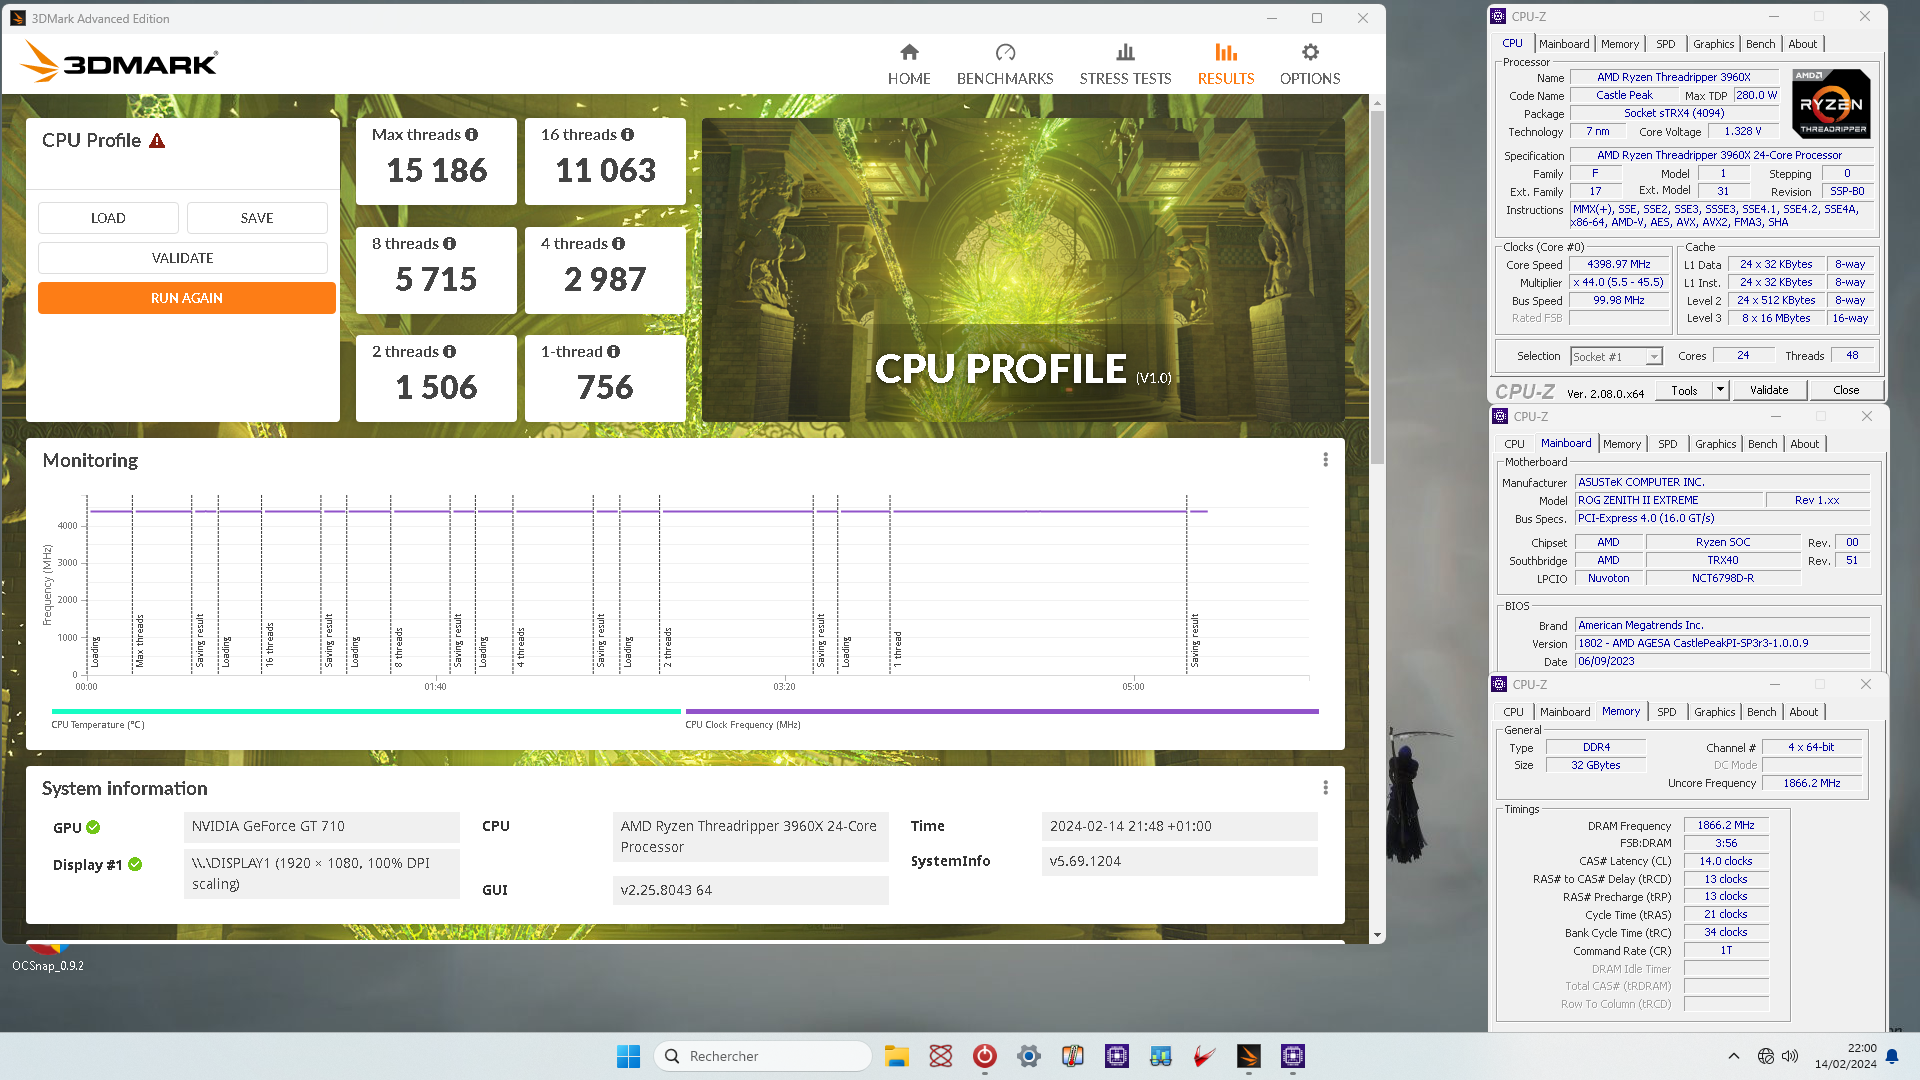Click the Validate button in CPU-Z

click(x=1769, y=390)
